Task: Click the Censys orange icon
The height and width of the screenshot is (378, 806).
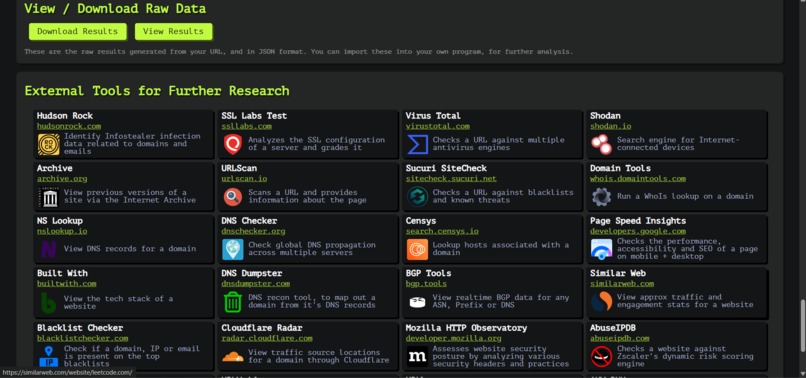Action: tap(417, 249)
